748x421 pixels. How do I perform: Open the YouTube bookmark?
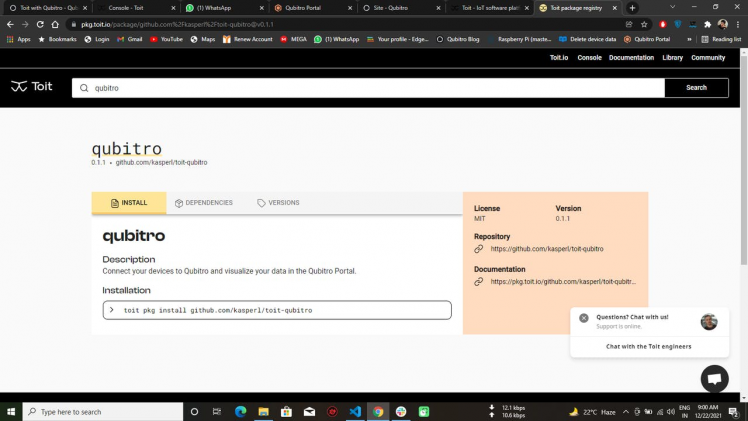[166, 39]
